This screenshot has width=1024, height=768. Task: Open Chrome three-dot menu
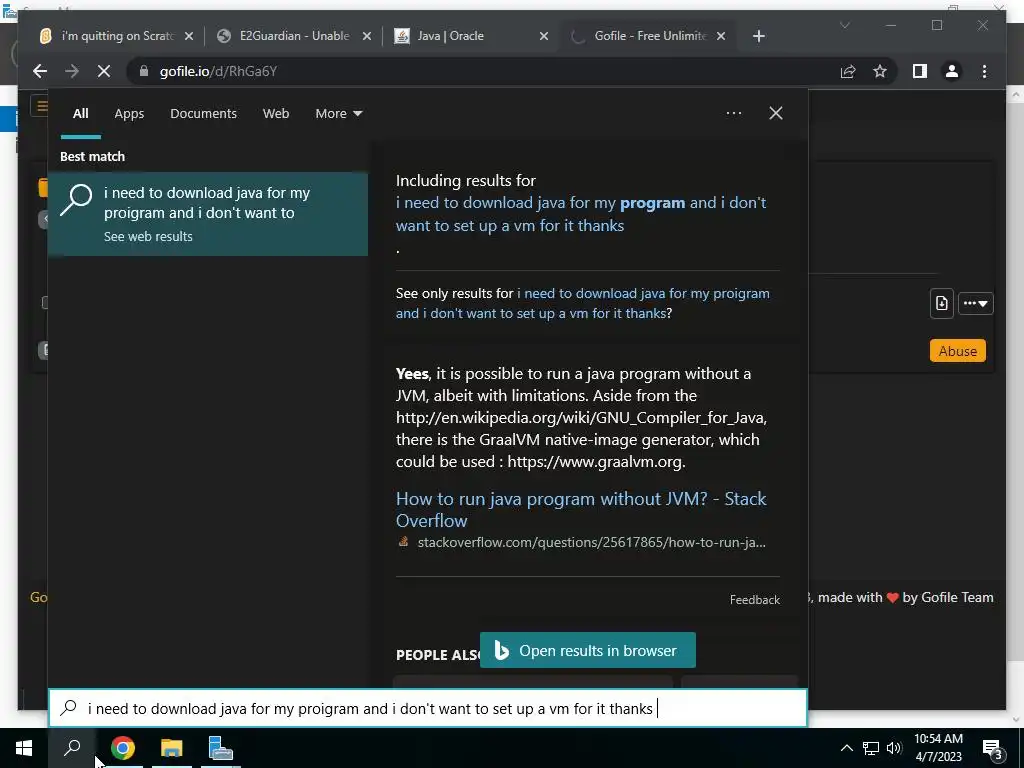tap(984, 71)
